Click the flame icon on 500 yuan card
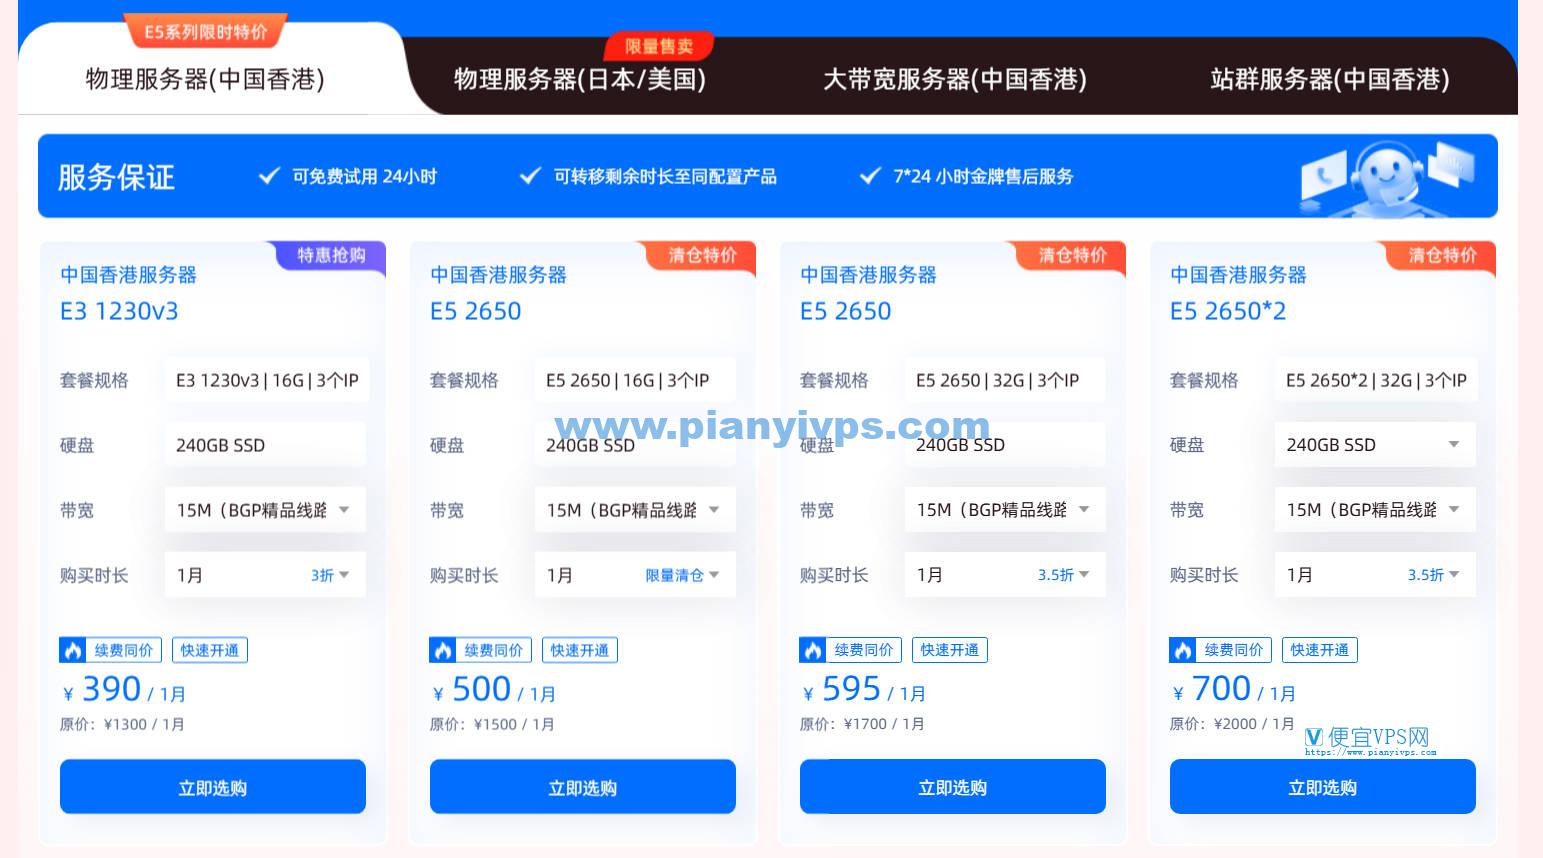The image size is (1543, 858). (x=442, y=651)
